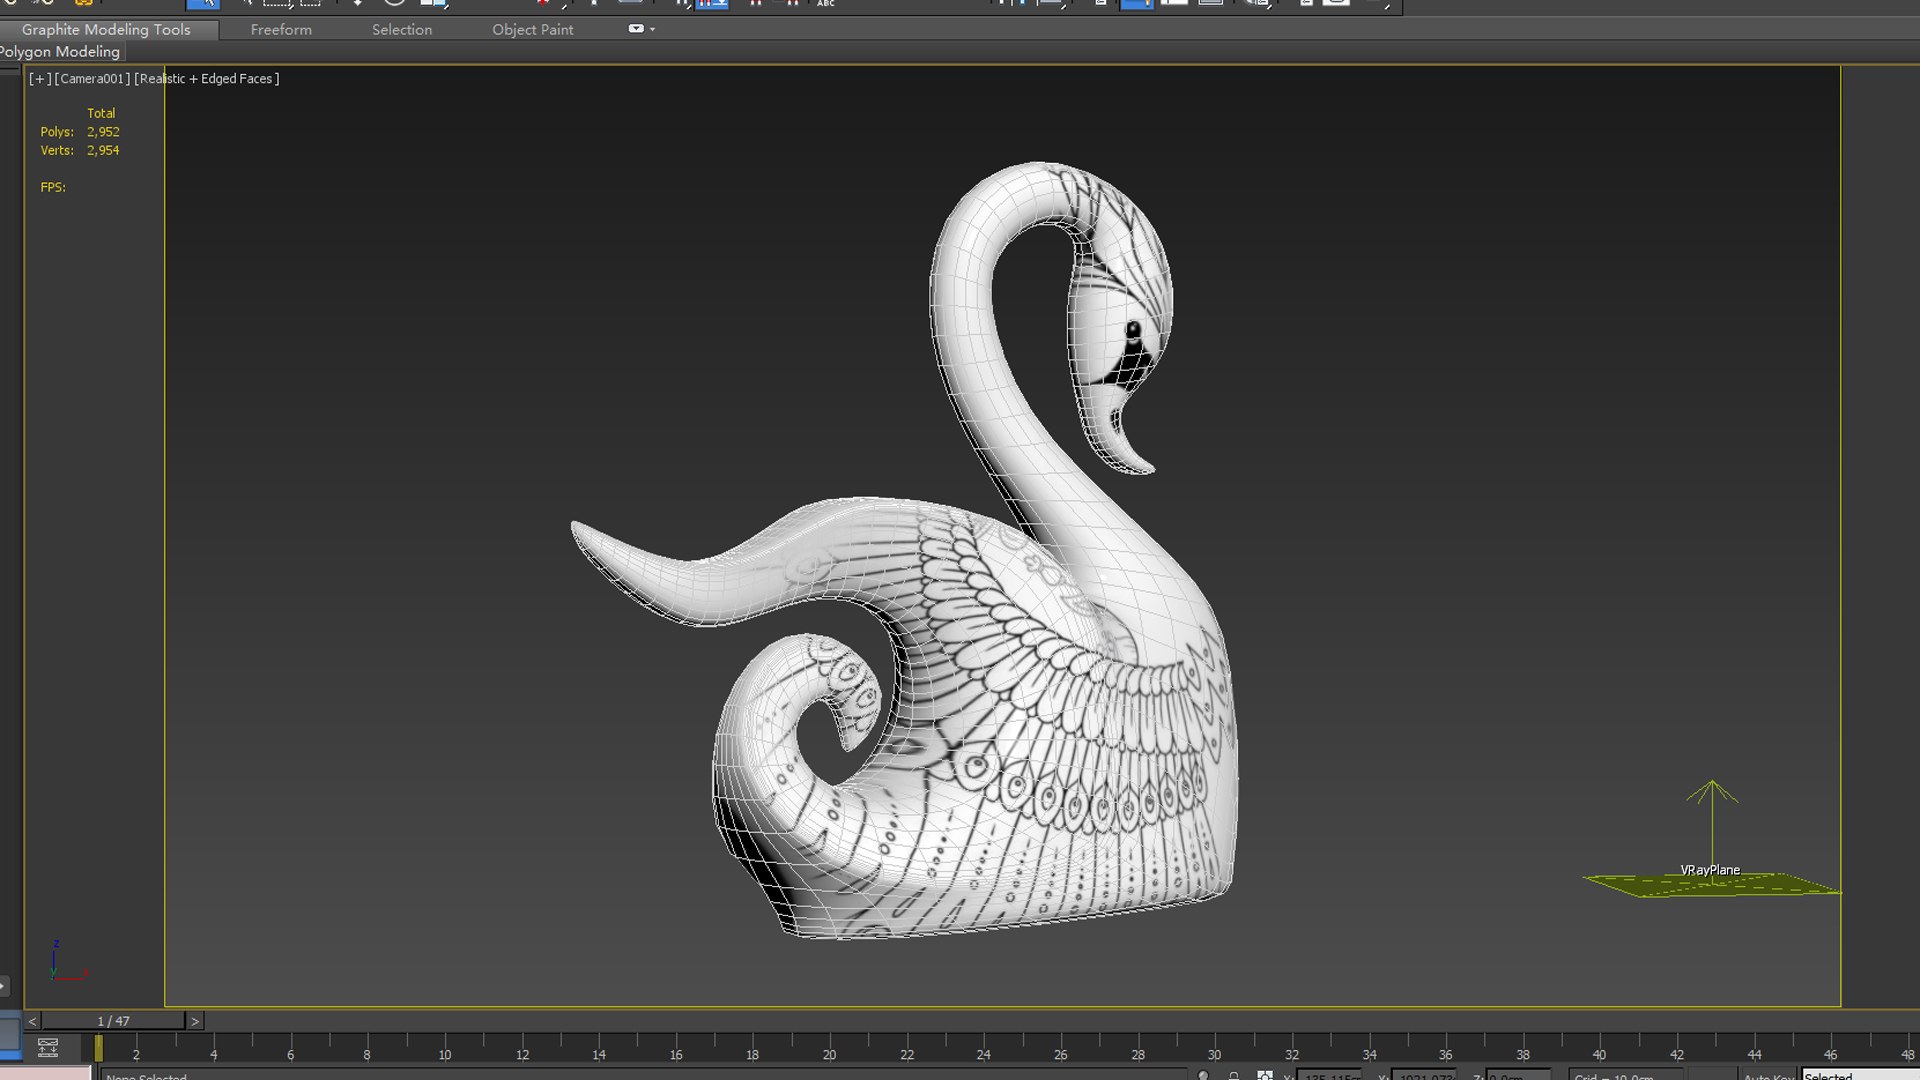Switch to the Object Paint tab

[532, 29]
